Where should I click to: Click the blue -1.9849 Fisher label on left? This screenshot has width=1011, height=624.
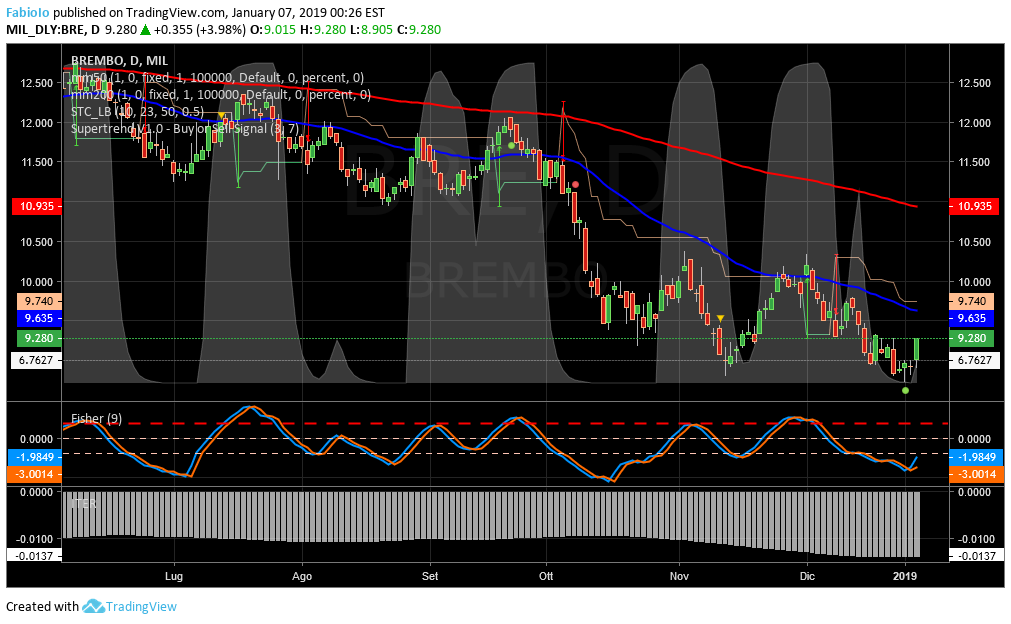[35, 457]
